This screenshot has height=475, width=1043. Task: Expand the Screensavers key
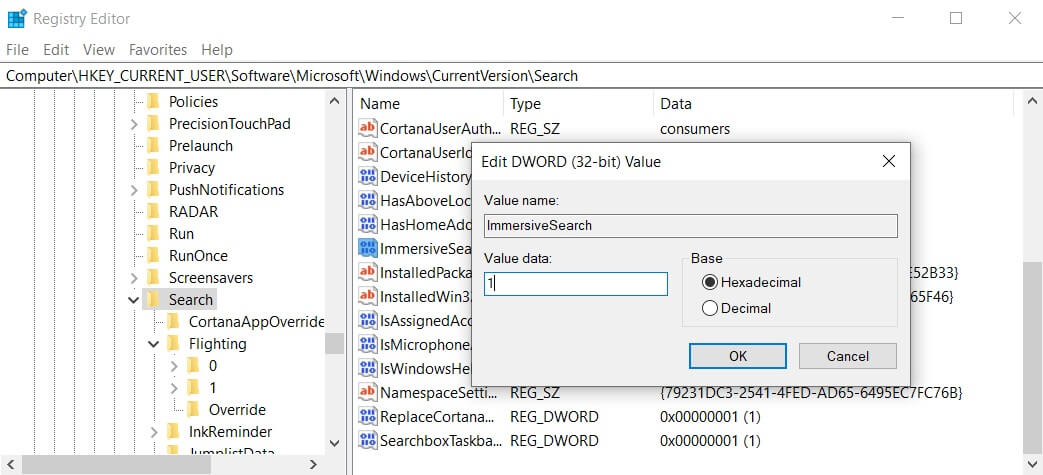pyautogui.click(x=134, y=278)
